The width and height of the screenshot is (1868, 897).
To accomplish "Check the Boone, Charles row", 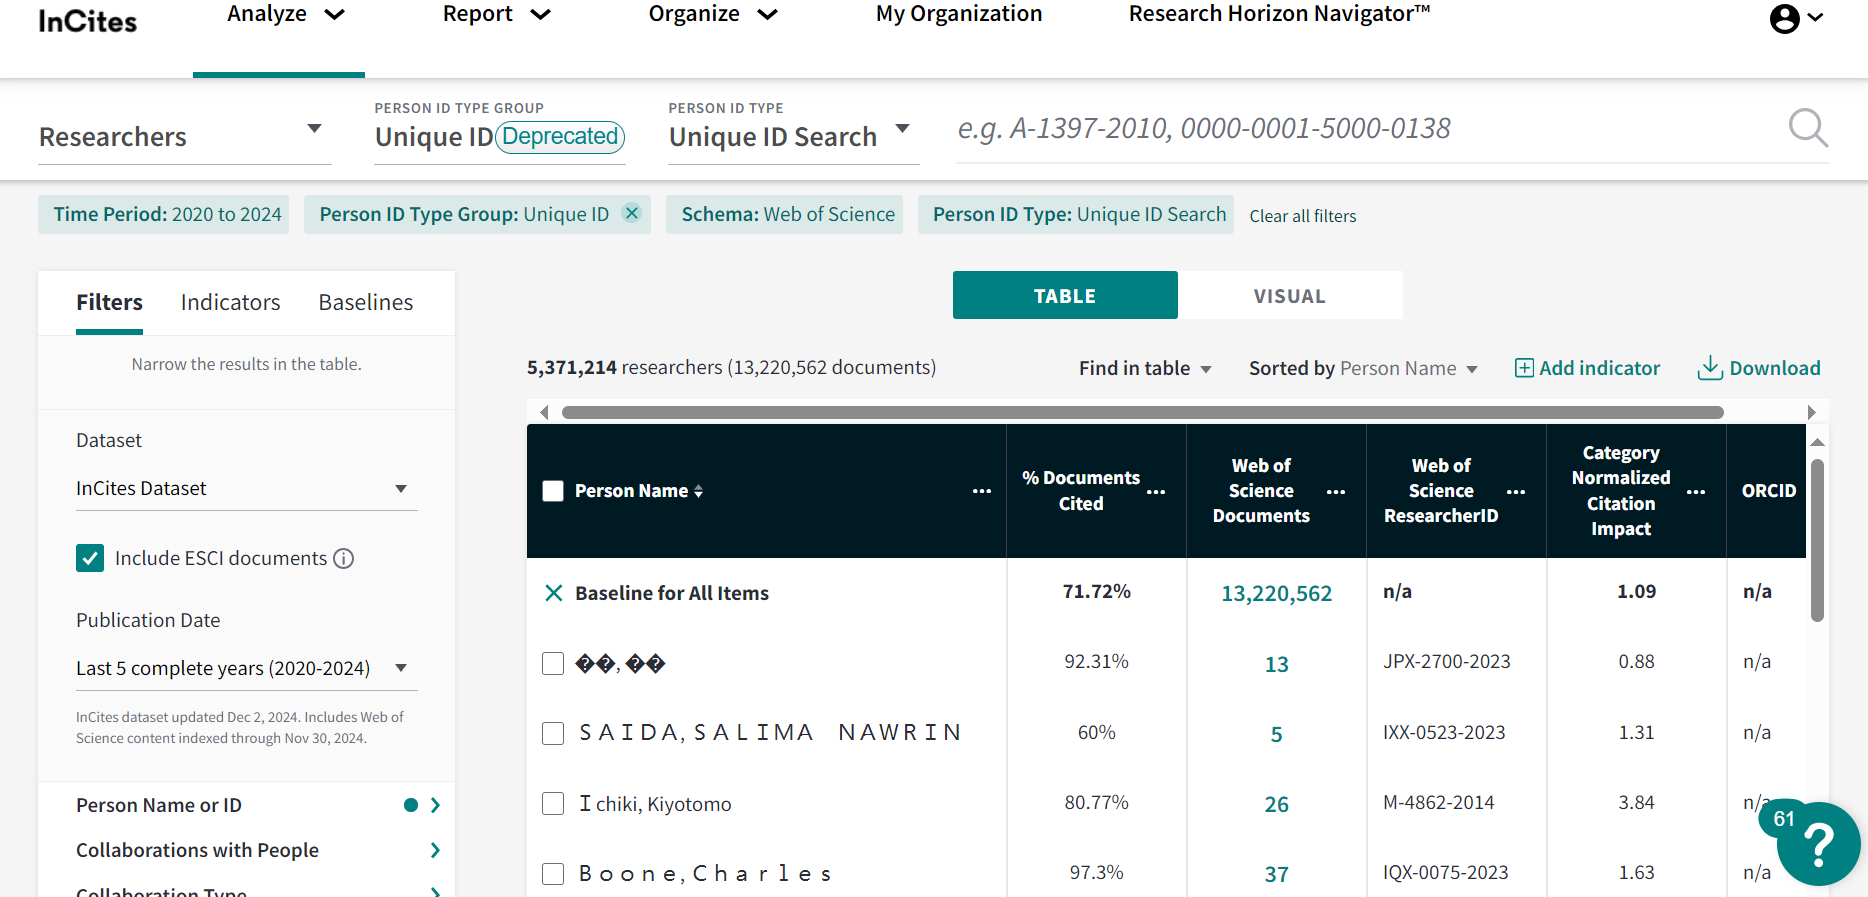I will coord(553,873).
